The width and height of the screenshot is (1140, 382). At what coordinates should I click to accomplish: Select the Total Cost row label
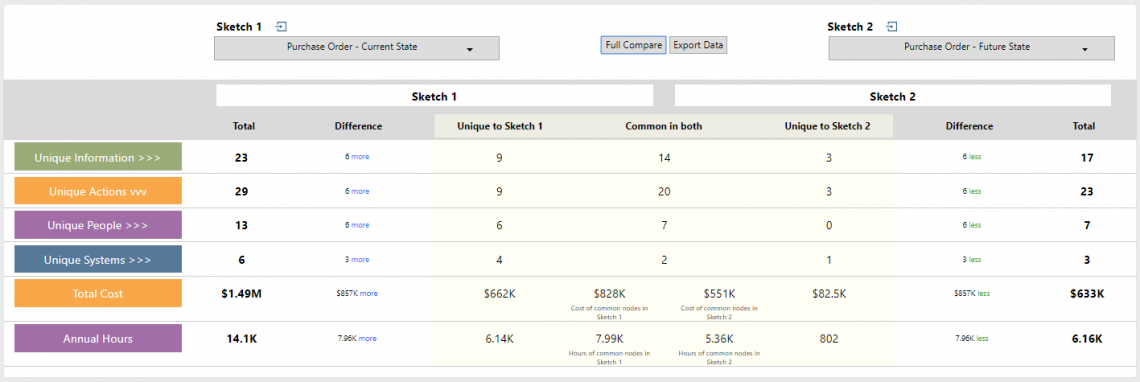[98, 294]
